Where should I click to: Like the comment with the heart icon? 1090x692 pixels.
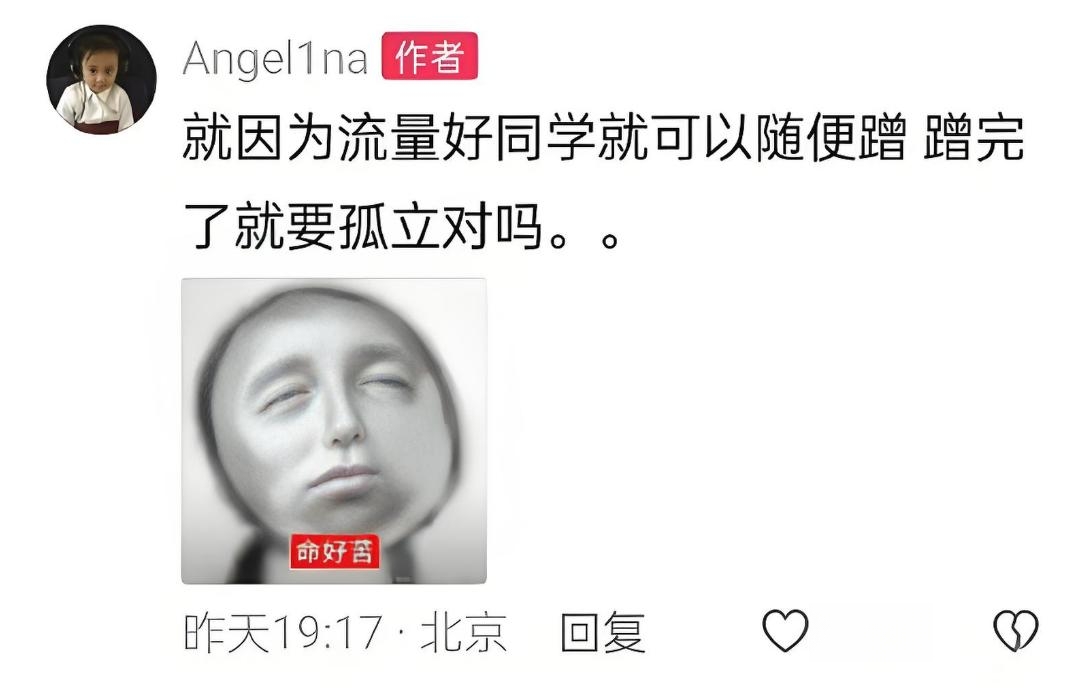[786, 630]
